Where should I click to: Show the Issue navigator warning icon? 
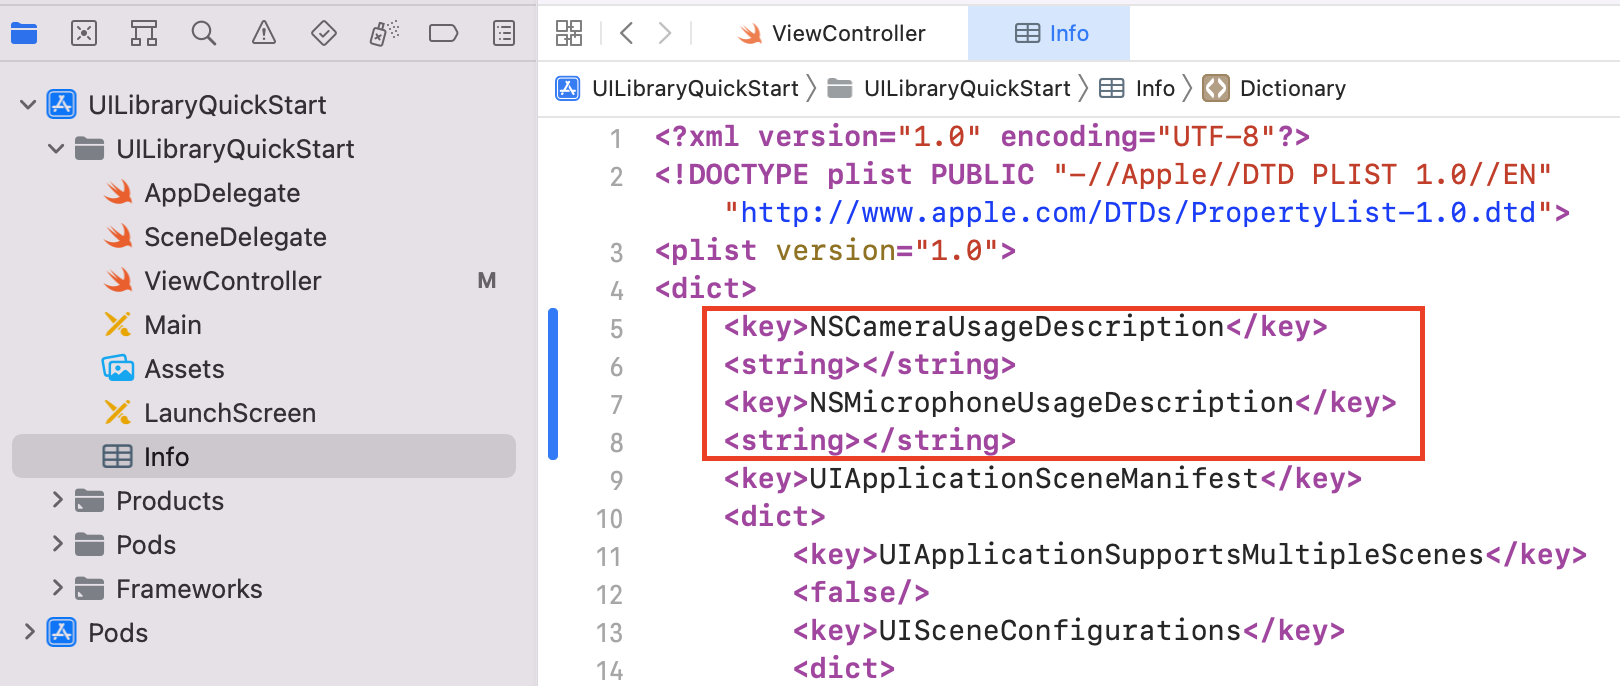pos(264,32)
